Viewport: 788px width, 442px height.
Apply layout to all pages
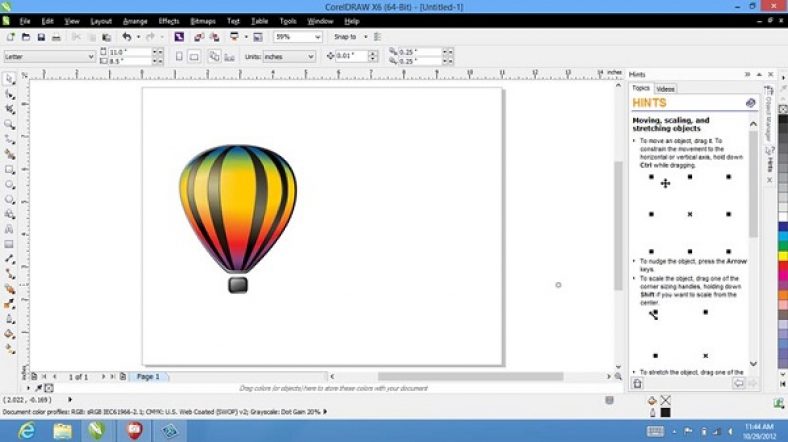(x=214, y=57)
